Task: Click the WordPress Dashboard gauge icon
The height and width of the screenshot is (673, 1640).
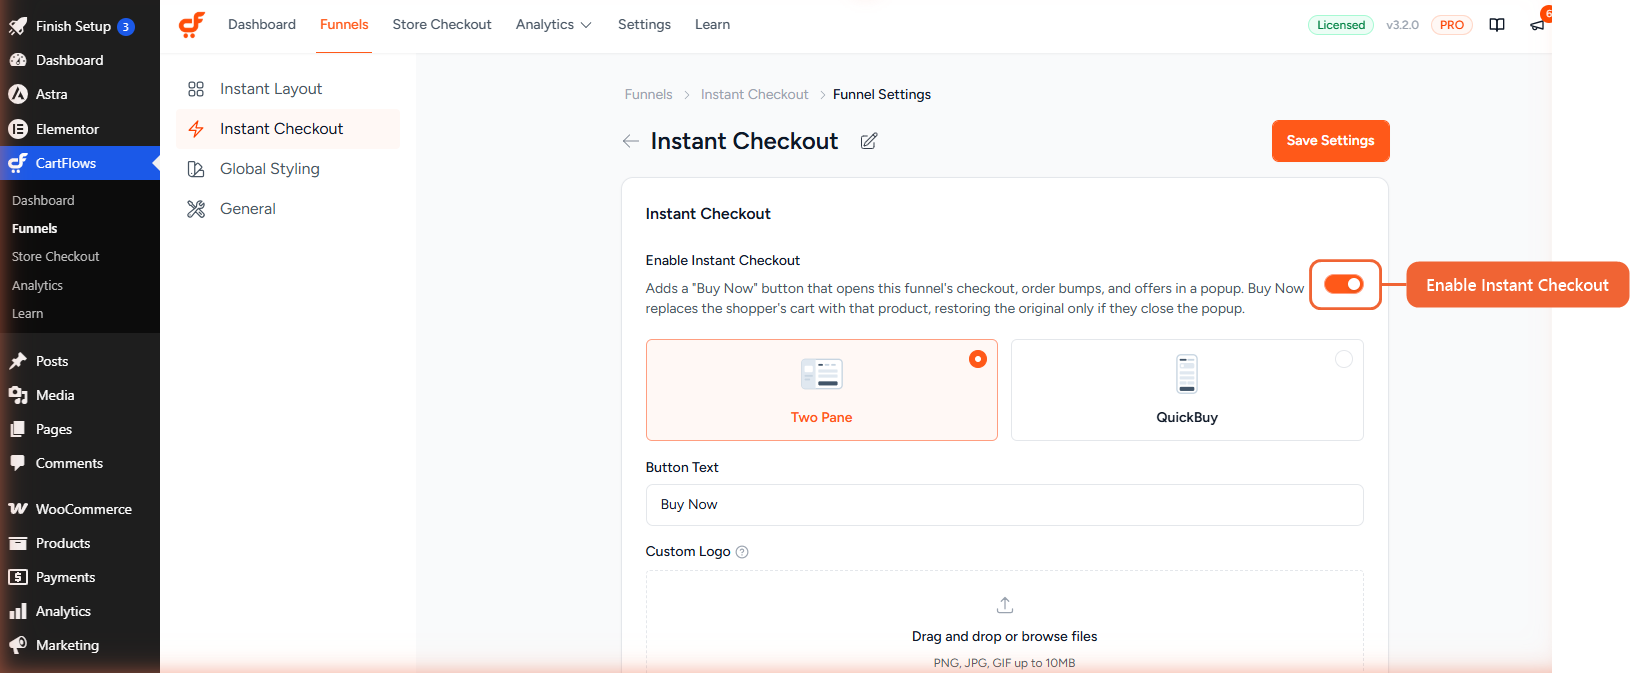Action: 18,60
